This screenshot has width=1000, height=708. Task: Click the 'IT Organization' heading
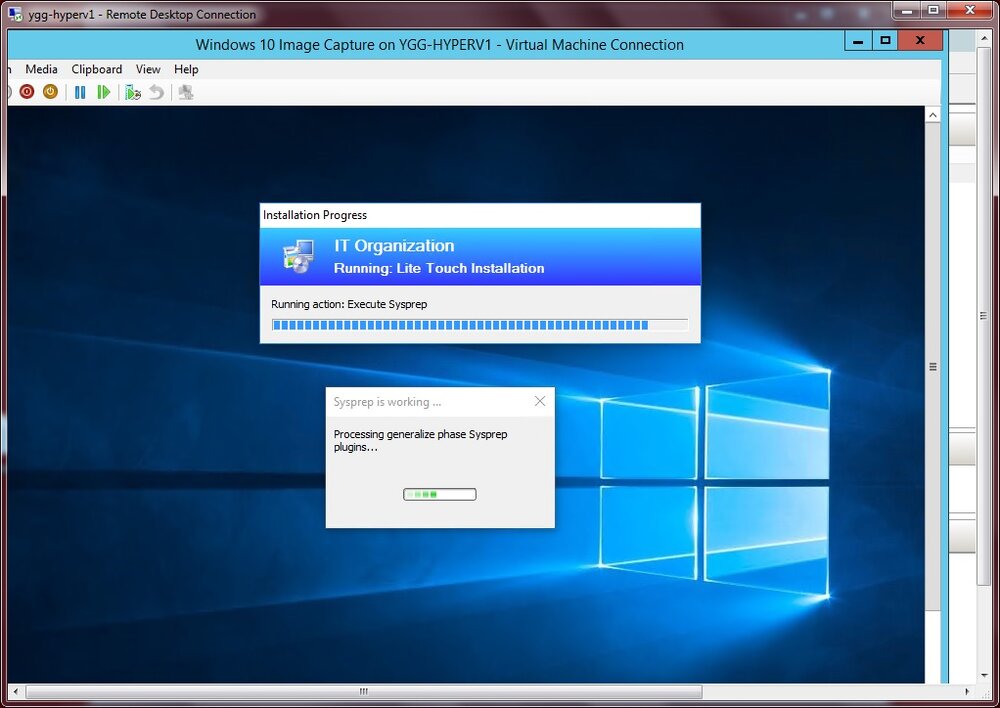coord(394,246)
